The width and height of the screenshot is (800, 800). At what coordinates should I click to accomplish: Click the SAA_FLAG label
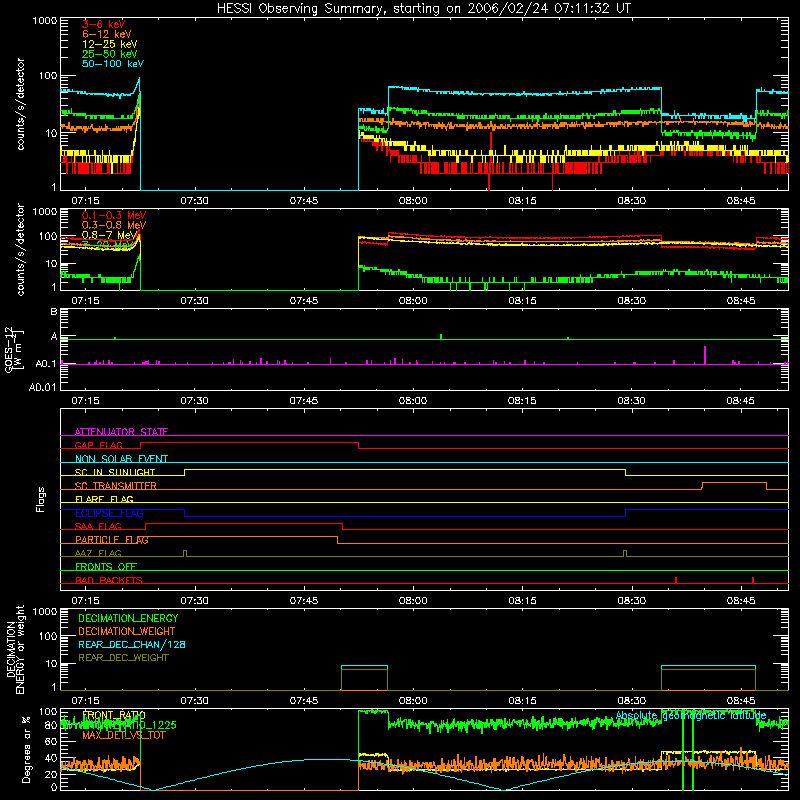pyautogui.click(x=98, y=526)
